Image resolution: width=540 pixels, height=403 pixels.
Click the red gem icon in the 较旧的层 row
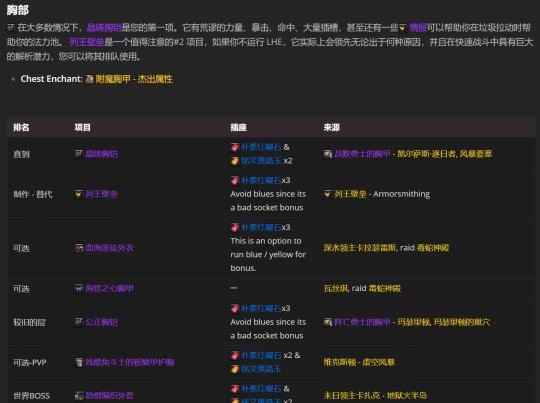(x=235, y=309)
